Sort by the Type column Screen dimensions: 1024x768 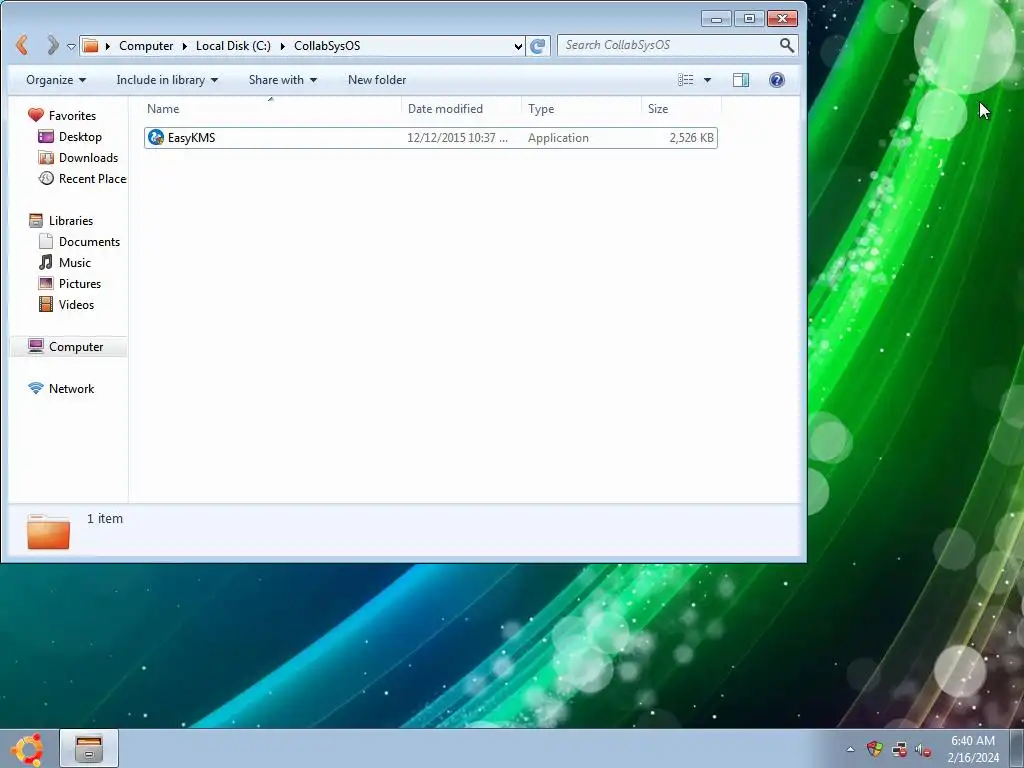point(581,108)
